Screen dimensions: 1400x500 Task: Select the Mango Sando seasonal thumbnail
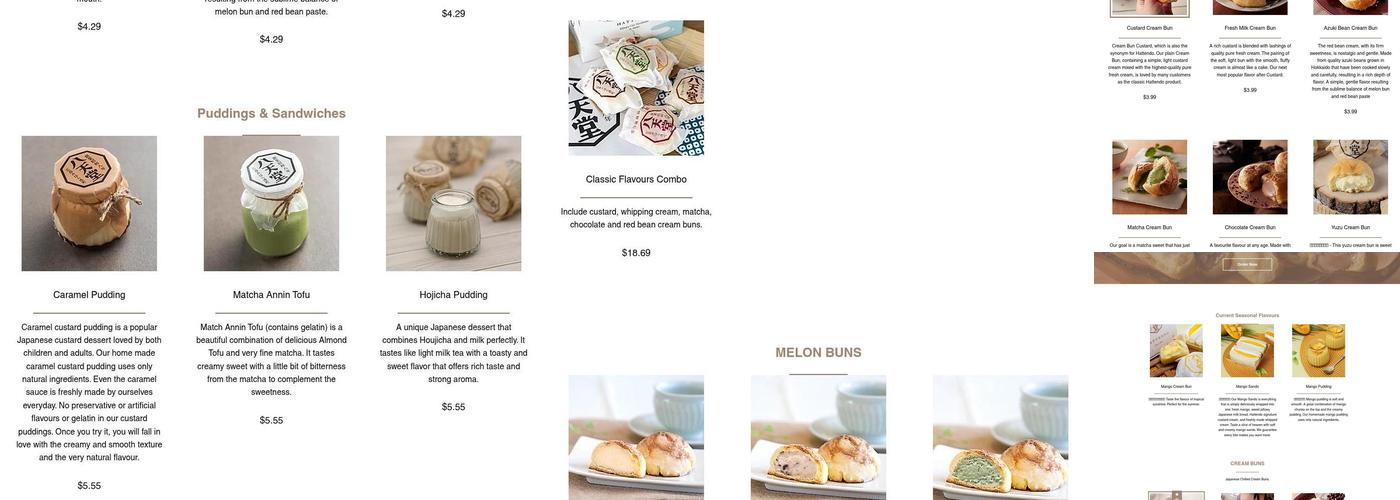pyautogui.click(x=1247, y=351)
